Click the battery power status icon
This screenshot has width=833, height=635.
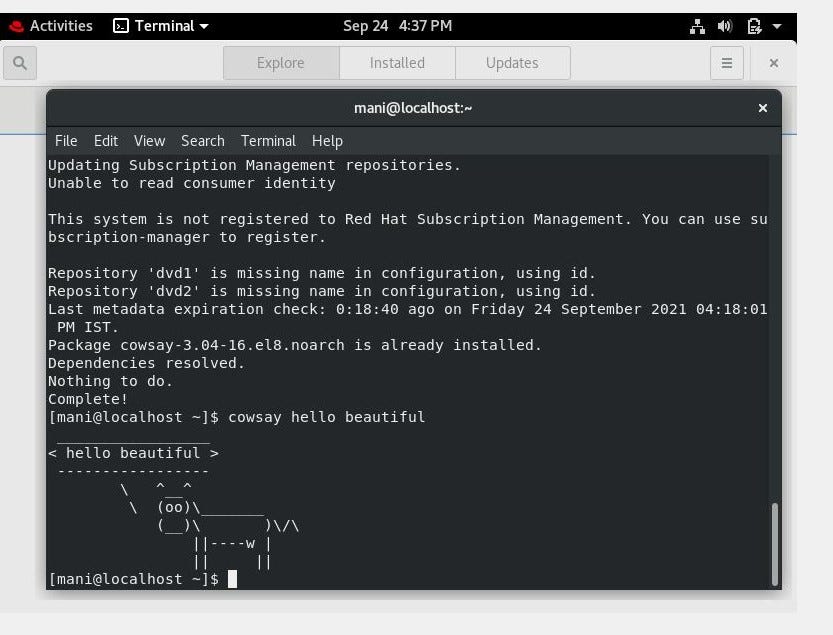(x=754, y=26)
